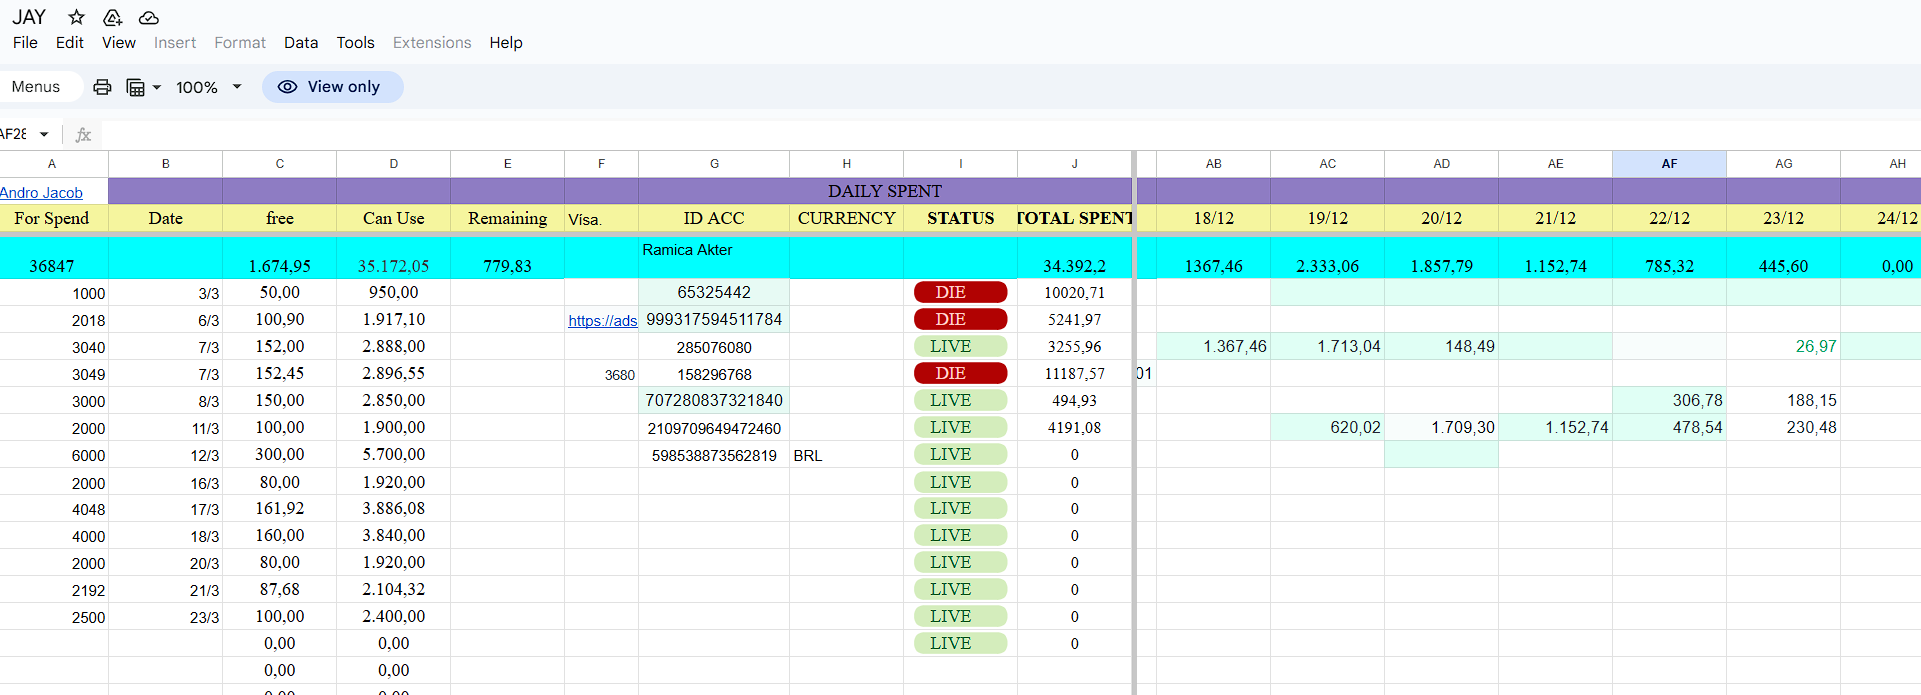Viewport: 1921px width, 695px height.
Task: Select the For Spend header cell
Action: click(x=53, y=218)
